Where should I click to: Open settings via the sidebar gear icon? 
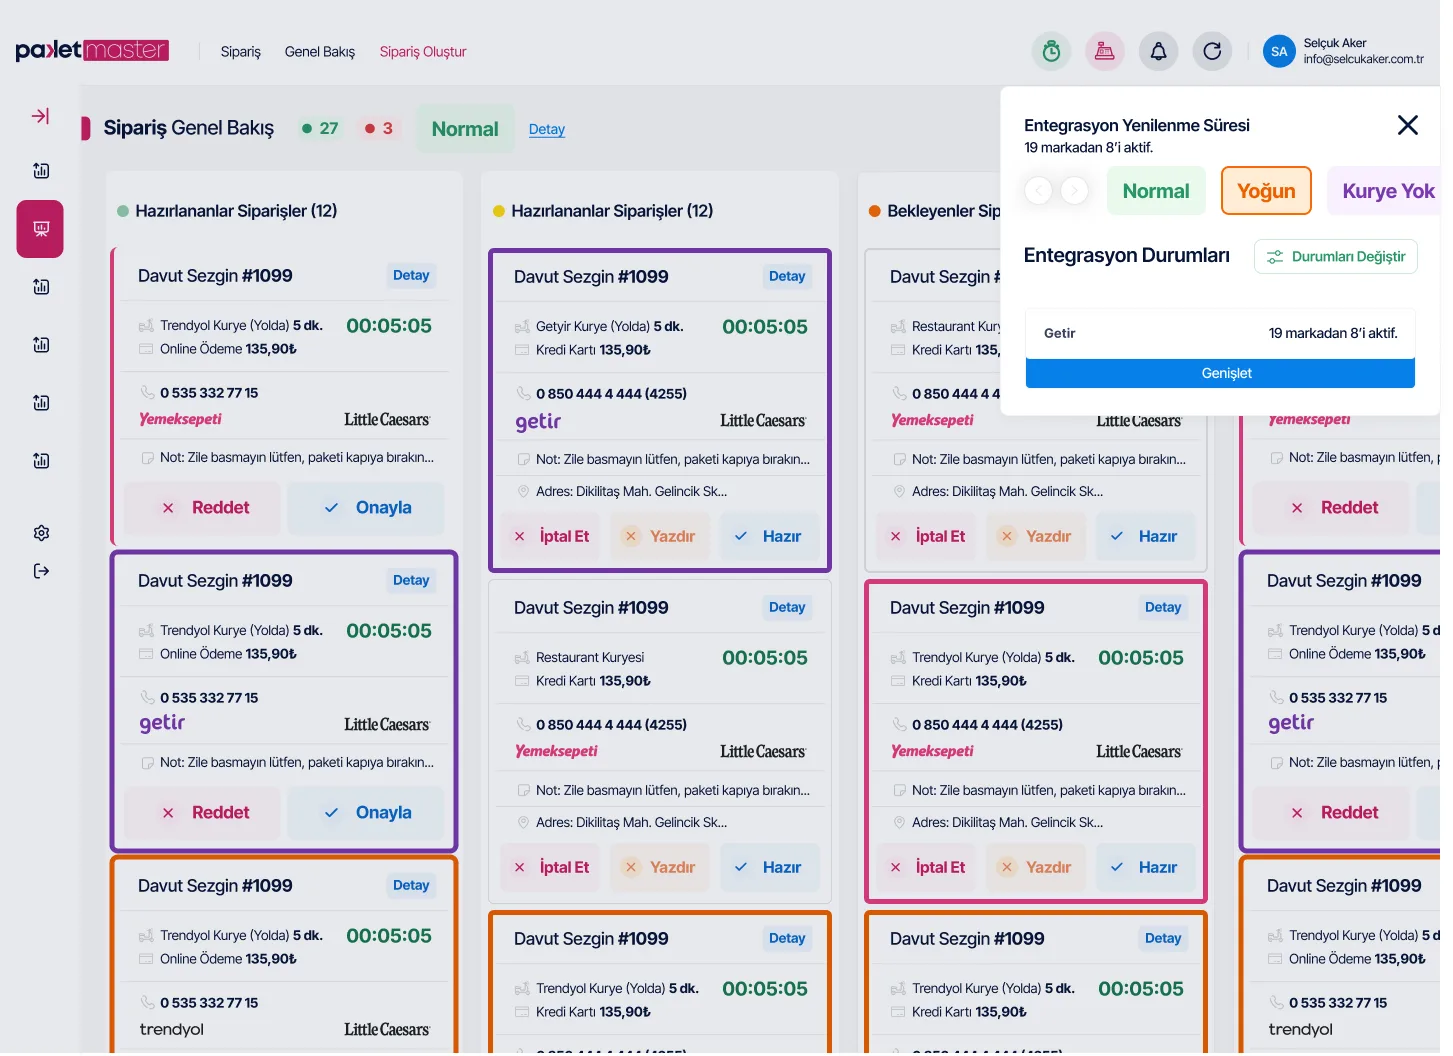click(41, 533)
